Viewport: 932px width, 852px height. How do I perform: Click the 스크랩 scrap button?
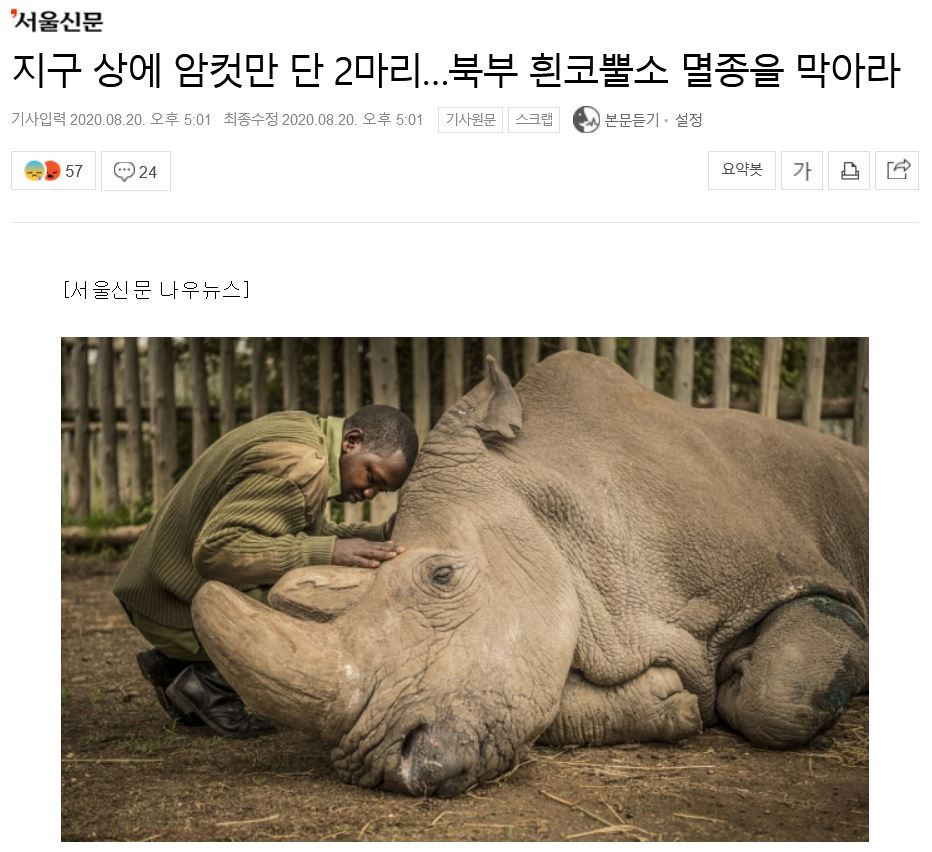tap(534, 120)
